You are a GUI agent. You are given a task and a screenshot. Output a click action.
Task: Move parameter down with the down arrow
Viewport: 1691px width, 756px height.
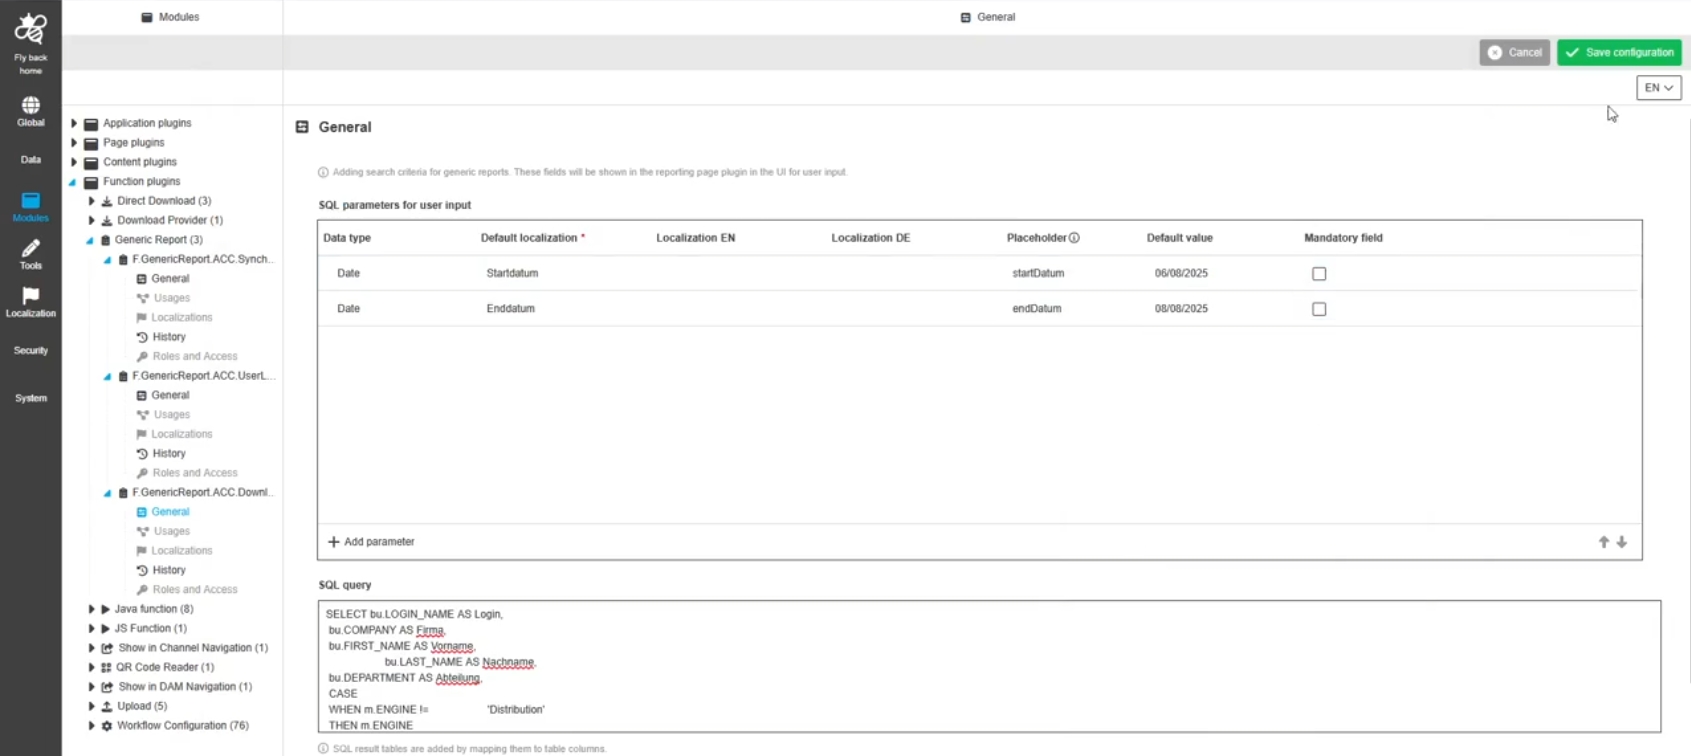pyautogui.click(x=1622, y=542)
